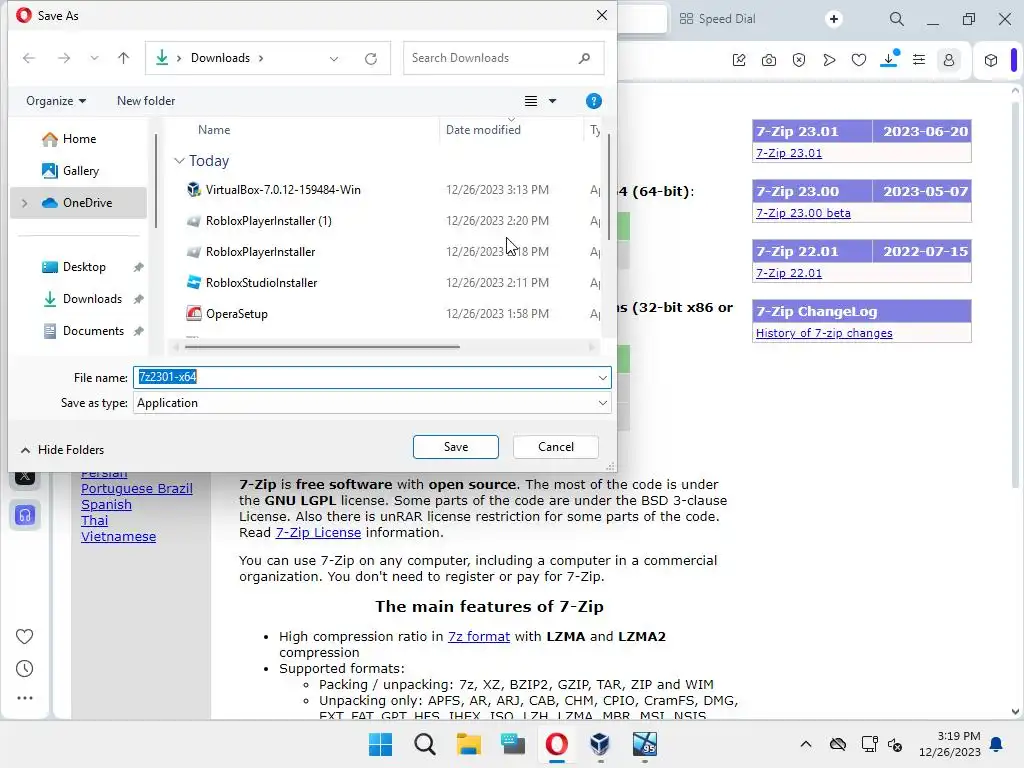Open pinned Downloads folder
Viewport: 1024px width, 768px height.
pyautogui.click(x=92, y=298)
